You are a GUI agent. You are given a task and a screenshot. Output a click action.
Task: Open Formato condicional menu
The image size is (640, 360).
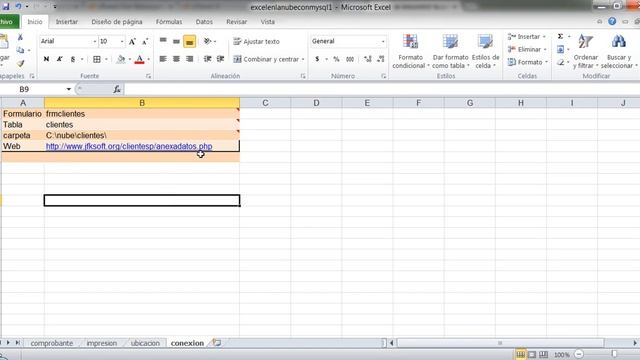click(x=410, y=51)
